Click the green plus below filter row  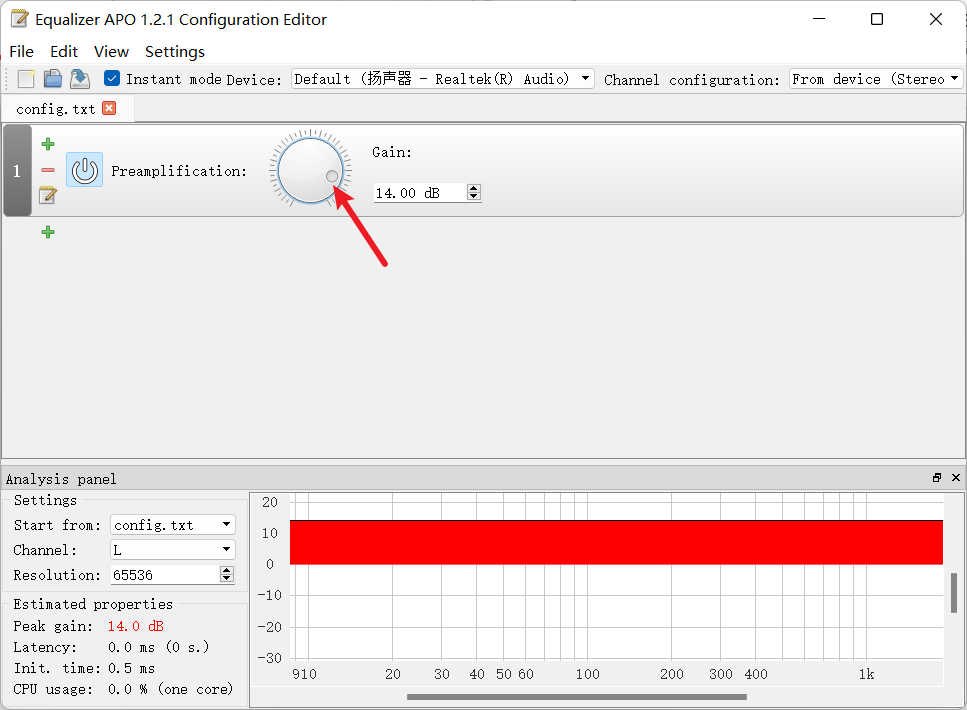click(x=48, y=232)
